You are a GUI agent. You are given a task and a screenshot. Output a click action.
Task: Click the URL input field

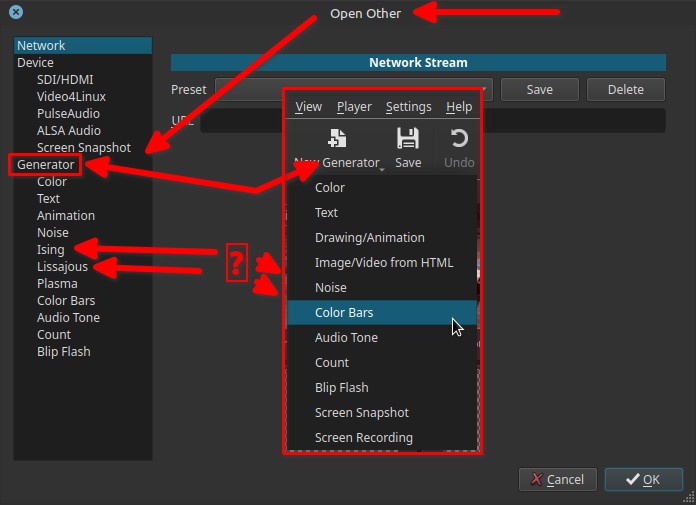[x=570, y=121]
